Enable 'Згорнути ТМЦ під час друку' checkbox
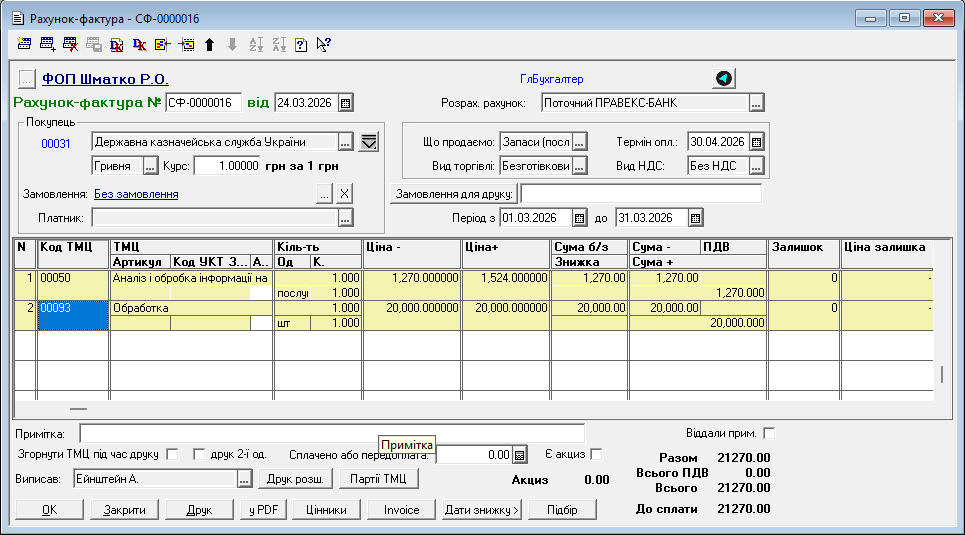 pos(172,454)
